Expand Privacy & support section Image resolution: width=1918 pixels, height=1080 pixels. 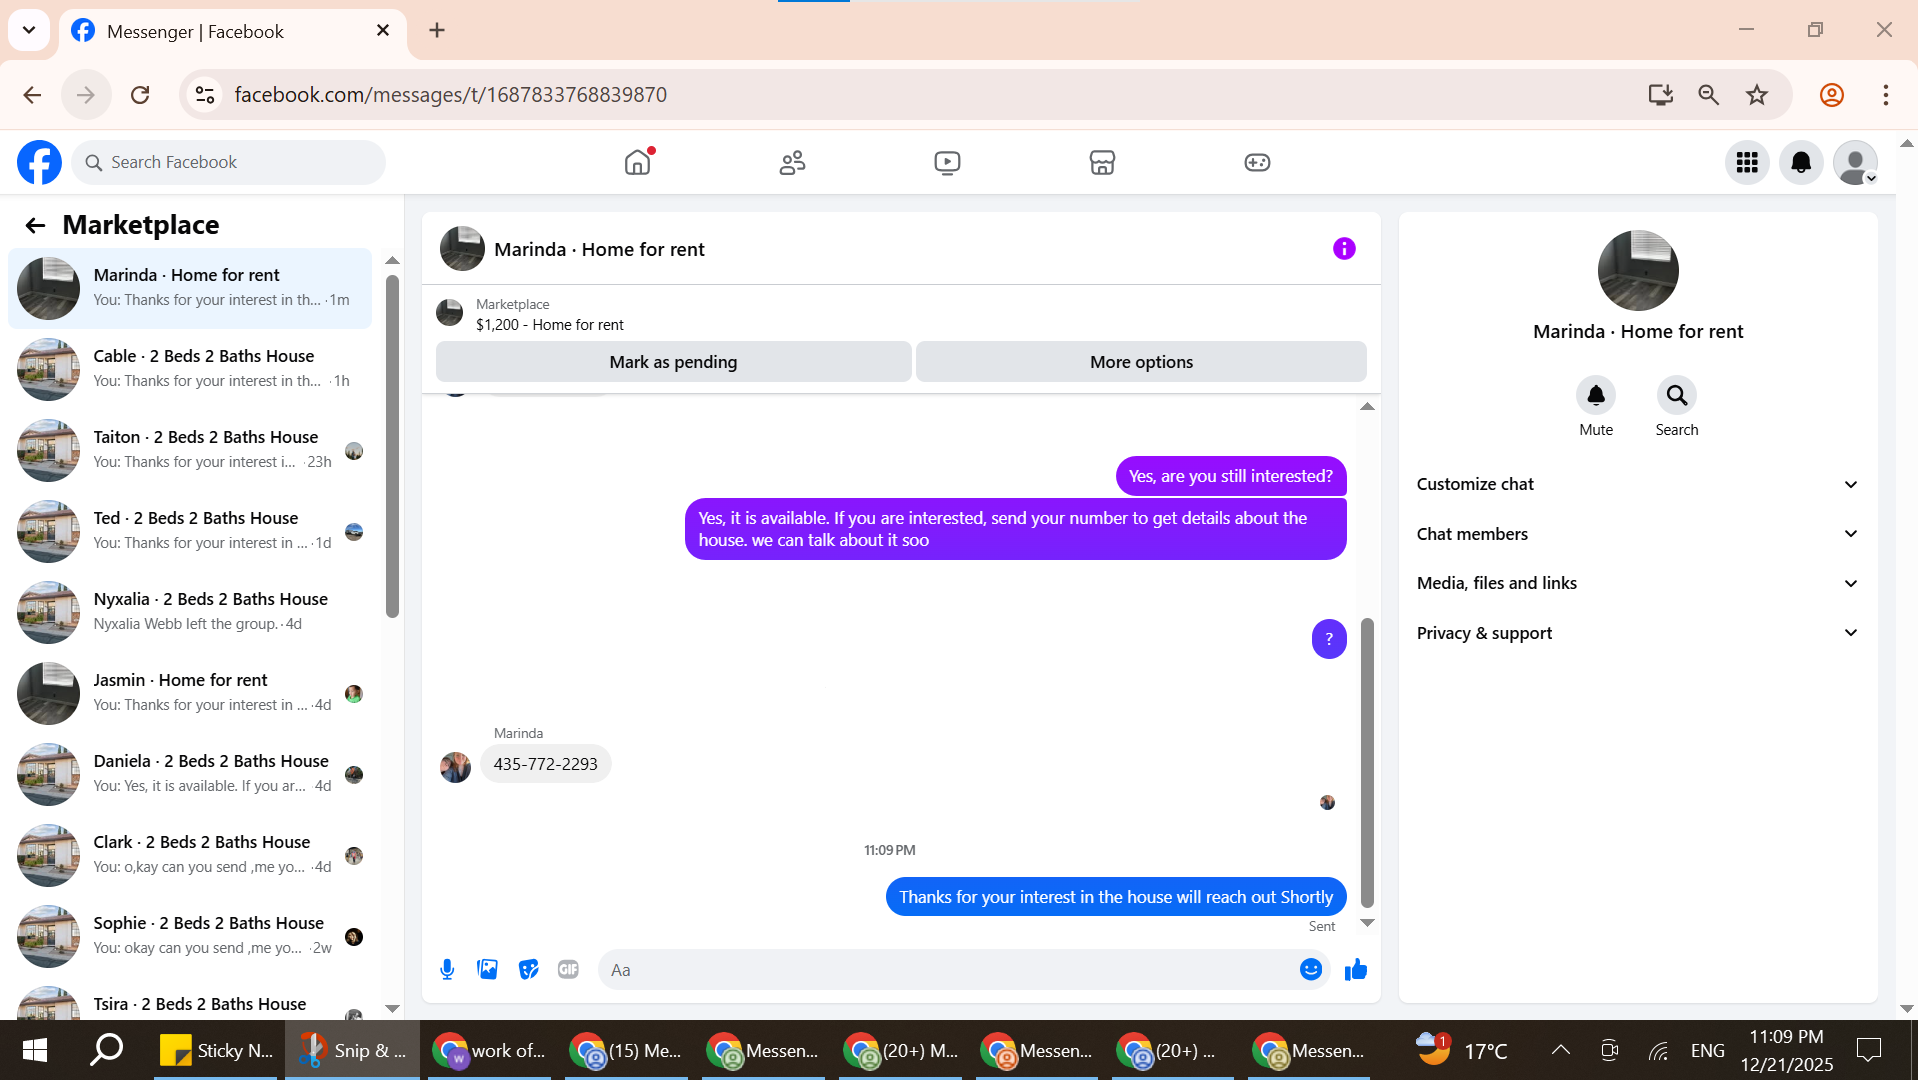[1637, 633]
